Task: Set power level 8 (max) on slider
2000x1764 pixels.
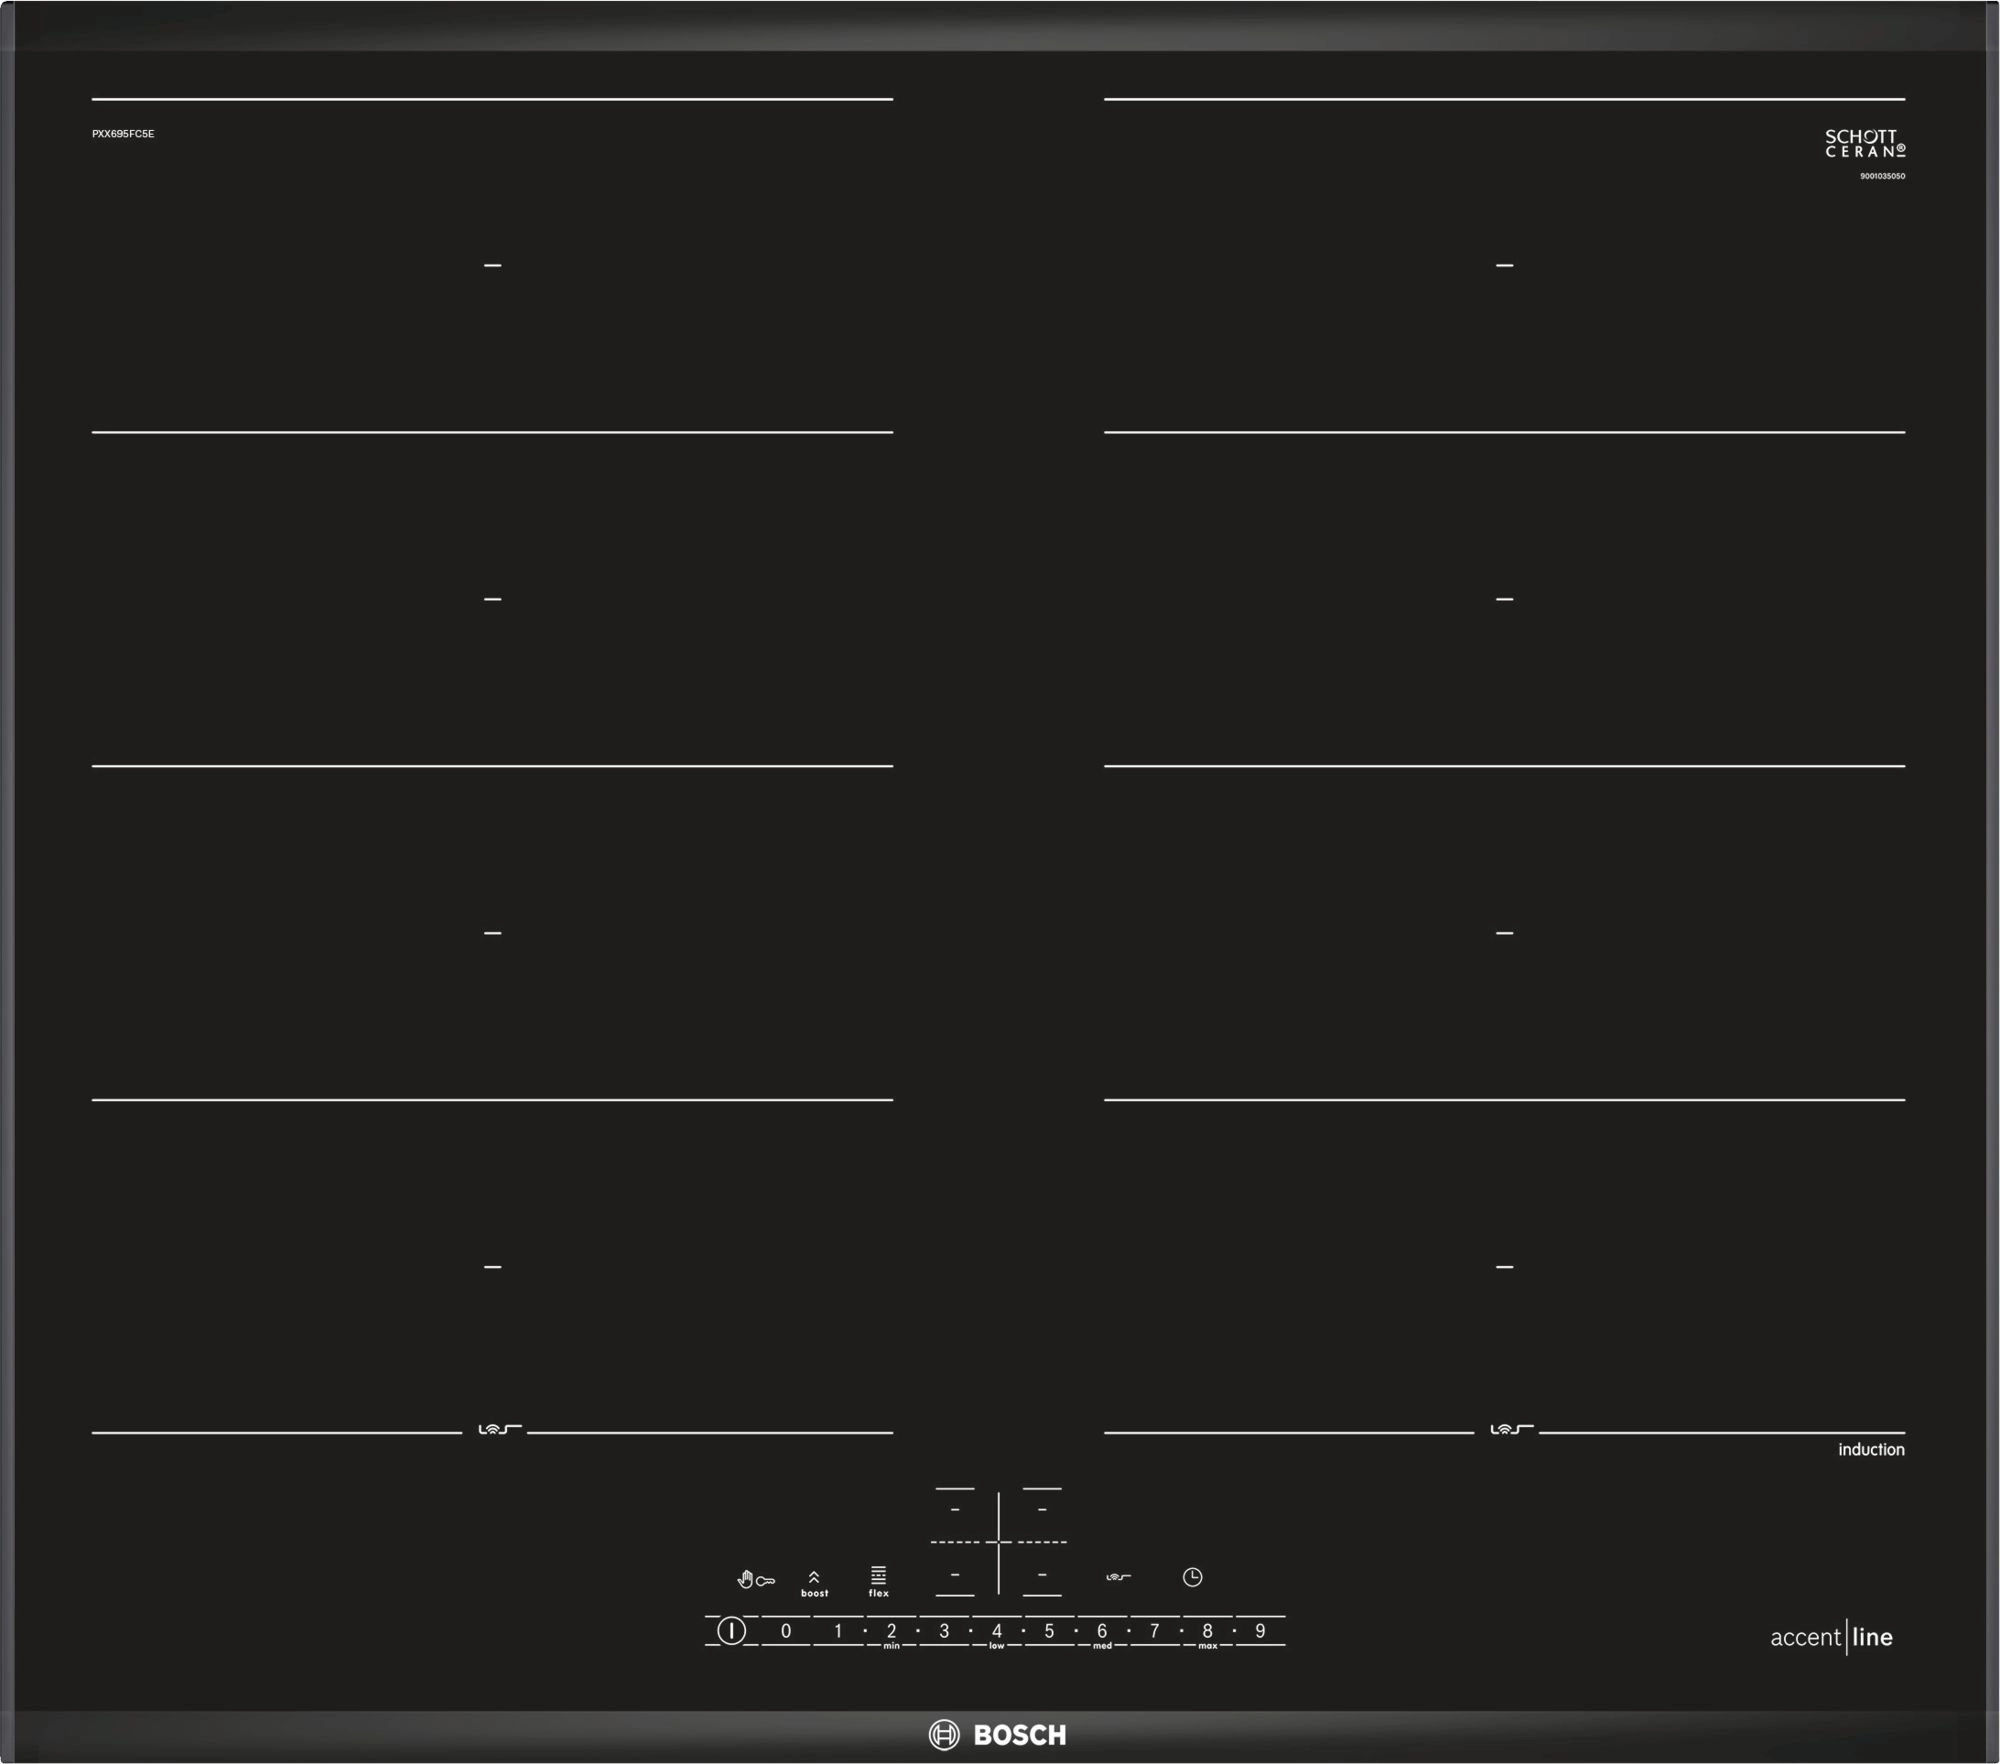Action: tap(1207, 1633)
